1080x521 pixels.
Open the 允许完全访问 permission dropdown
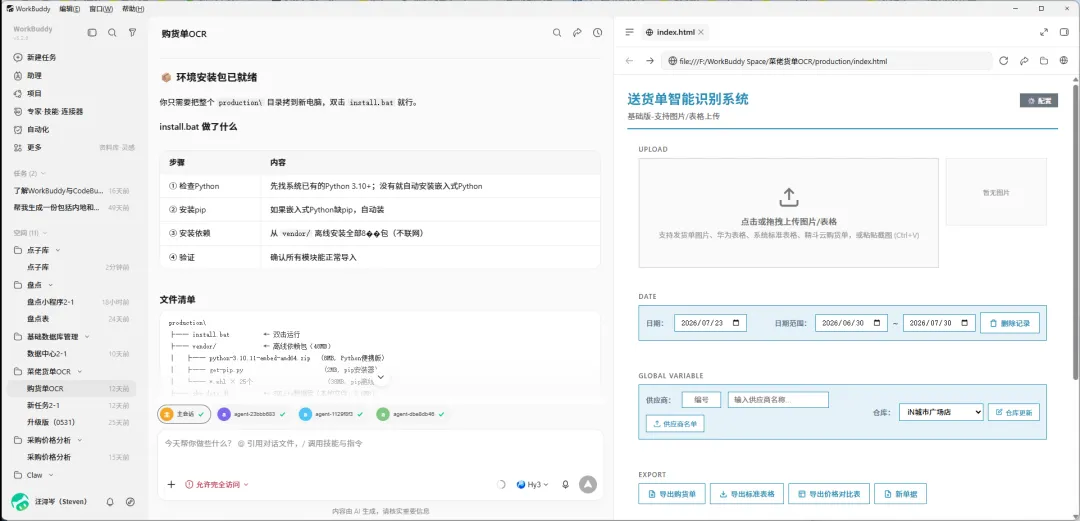click(x=217, y=484)
